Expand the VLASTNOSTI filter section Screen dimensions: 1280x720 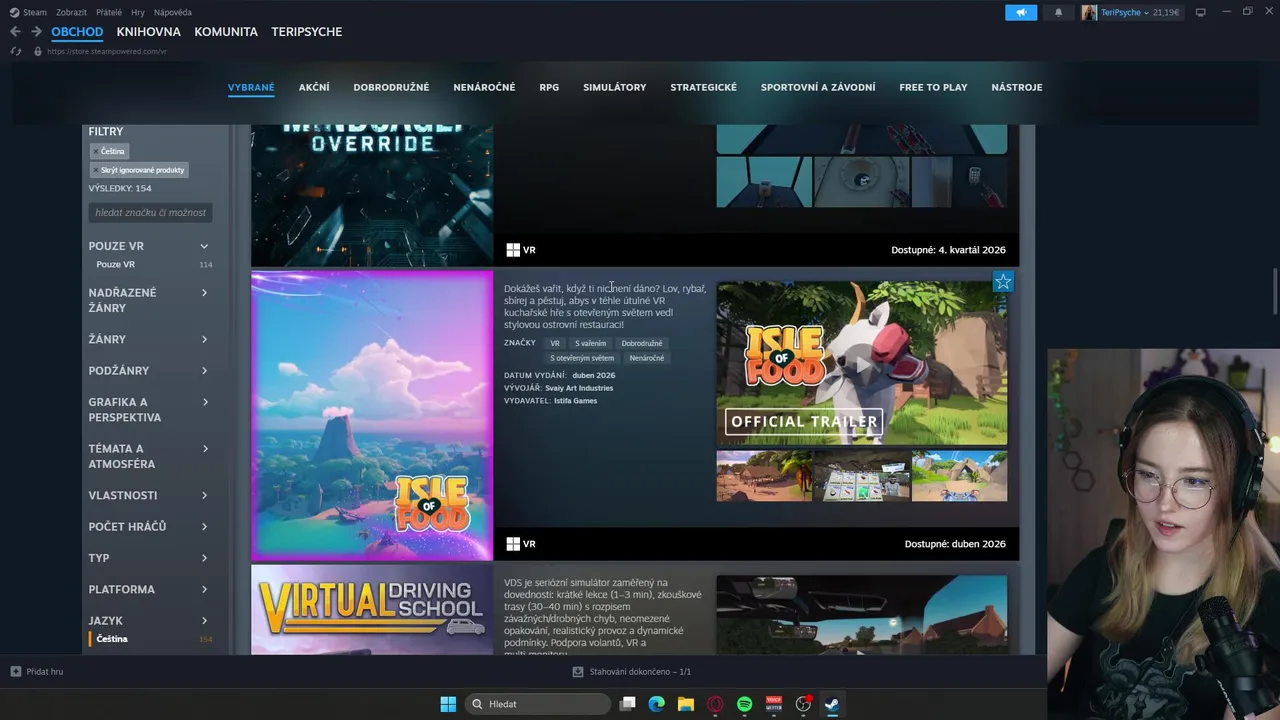click(150, 495)
